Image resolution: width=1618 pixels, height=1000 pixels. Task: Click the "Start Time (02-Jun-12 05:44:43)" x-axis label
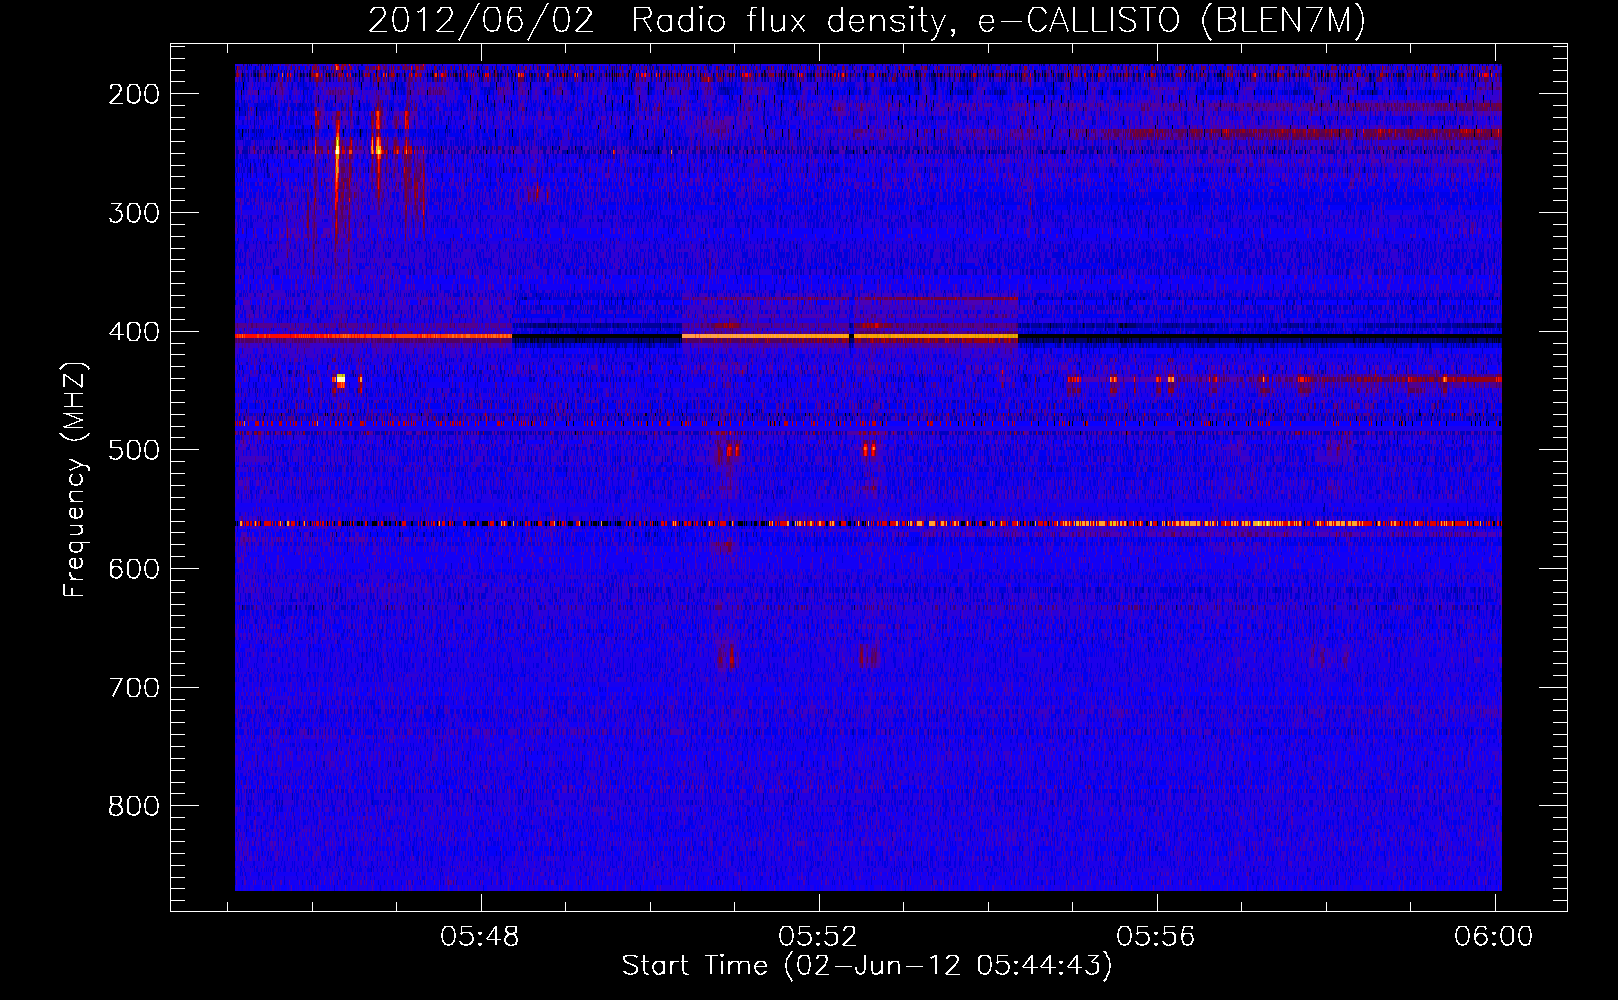867,966
